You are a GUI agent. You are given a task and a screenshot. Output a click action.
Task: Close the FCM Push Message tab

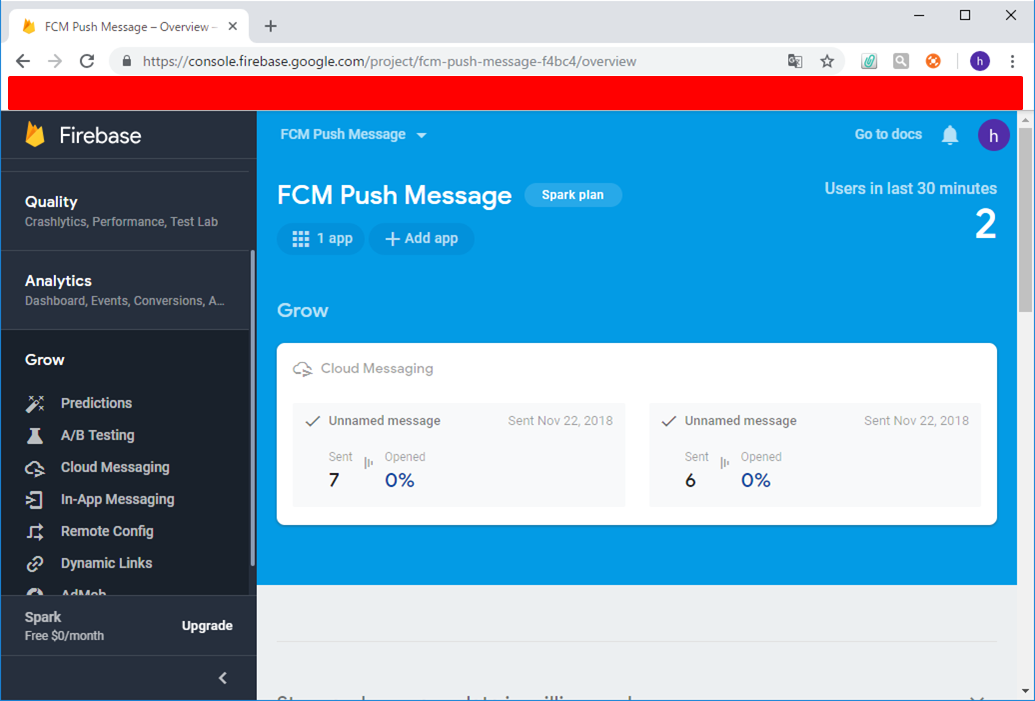click(232, 26)
